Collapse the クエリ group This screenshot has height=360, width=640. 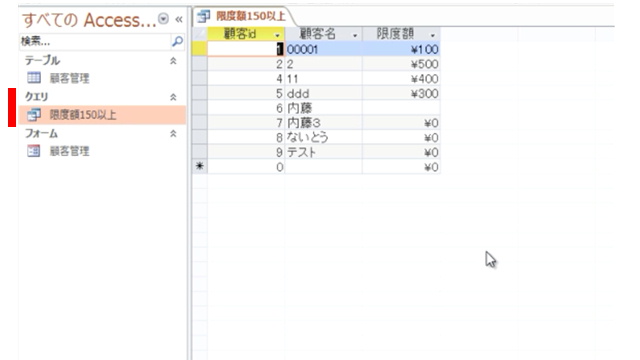click(173, 97)
